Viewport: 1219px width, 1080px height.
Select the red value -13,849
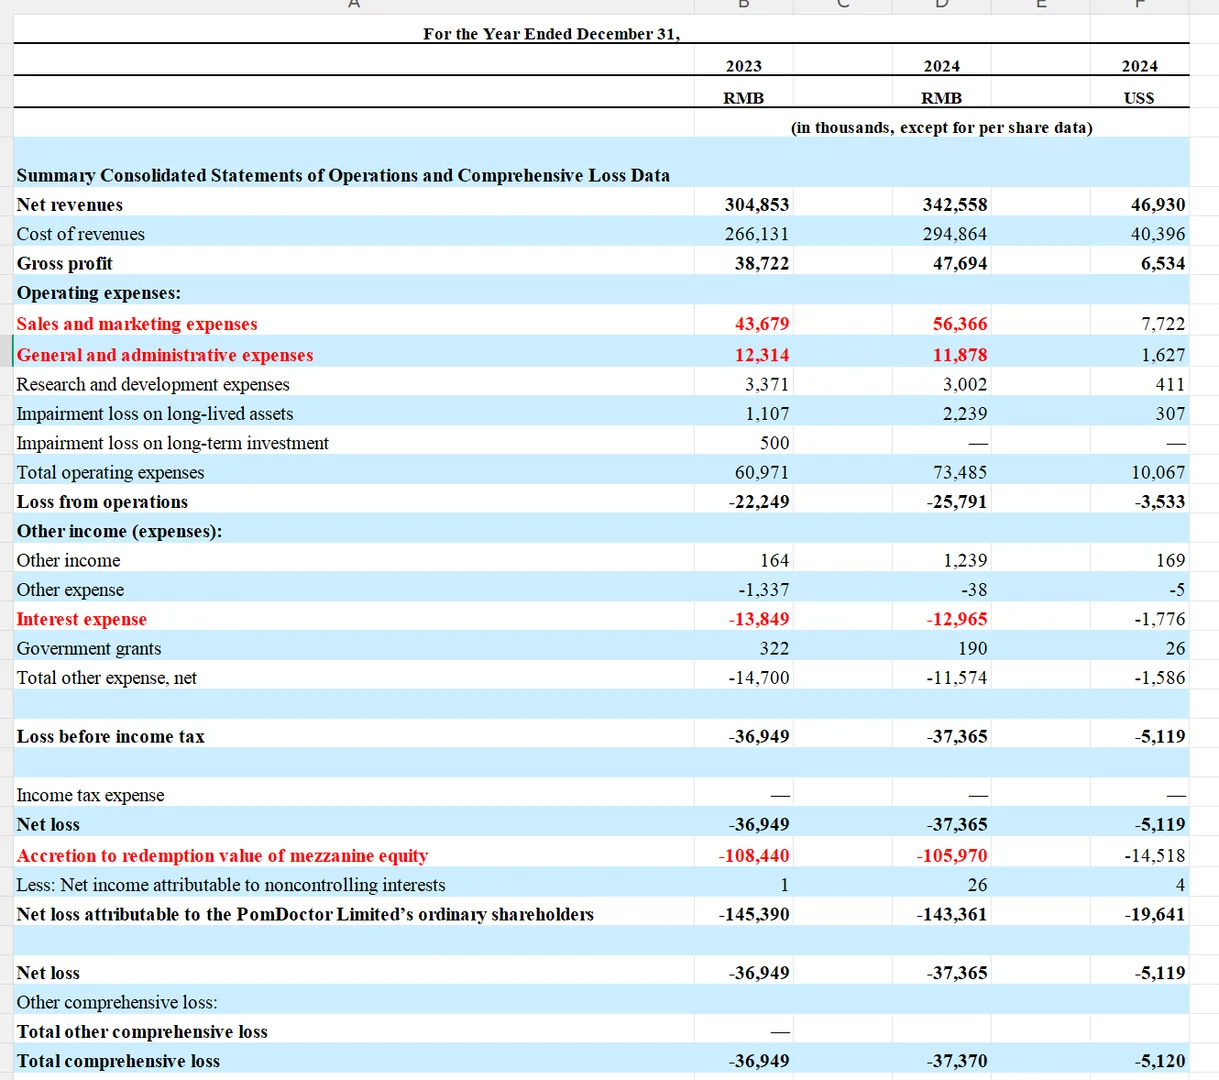[x=759, y=620]
